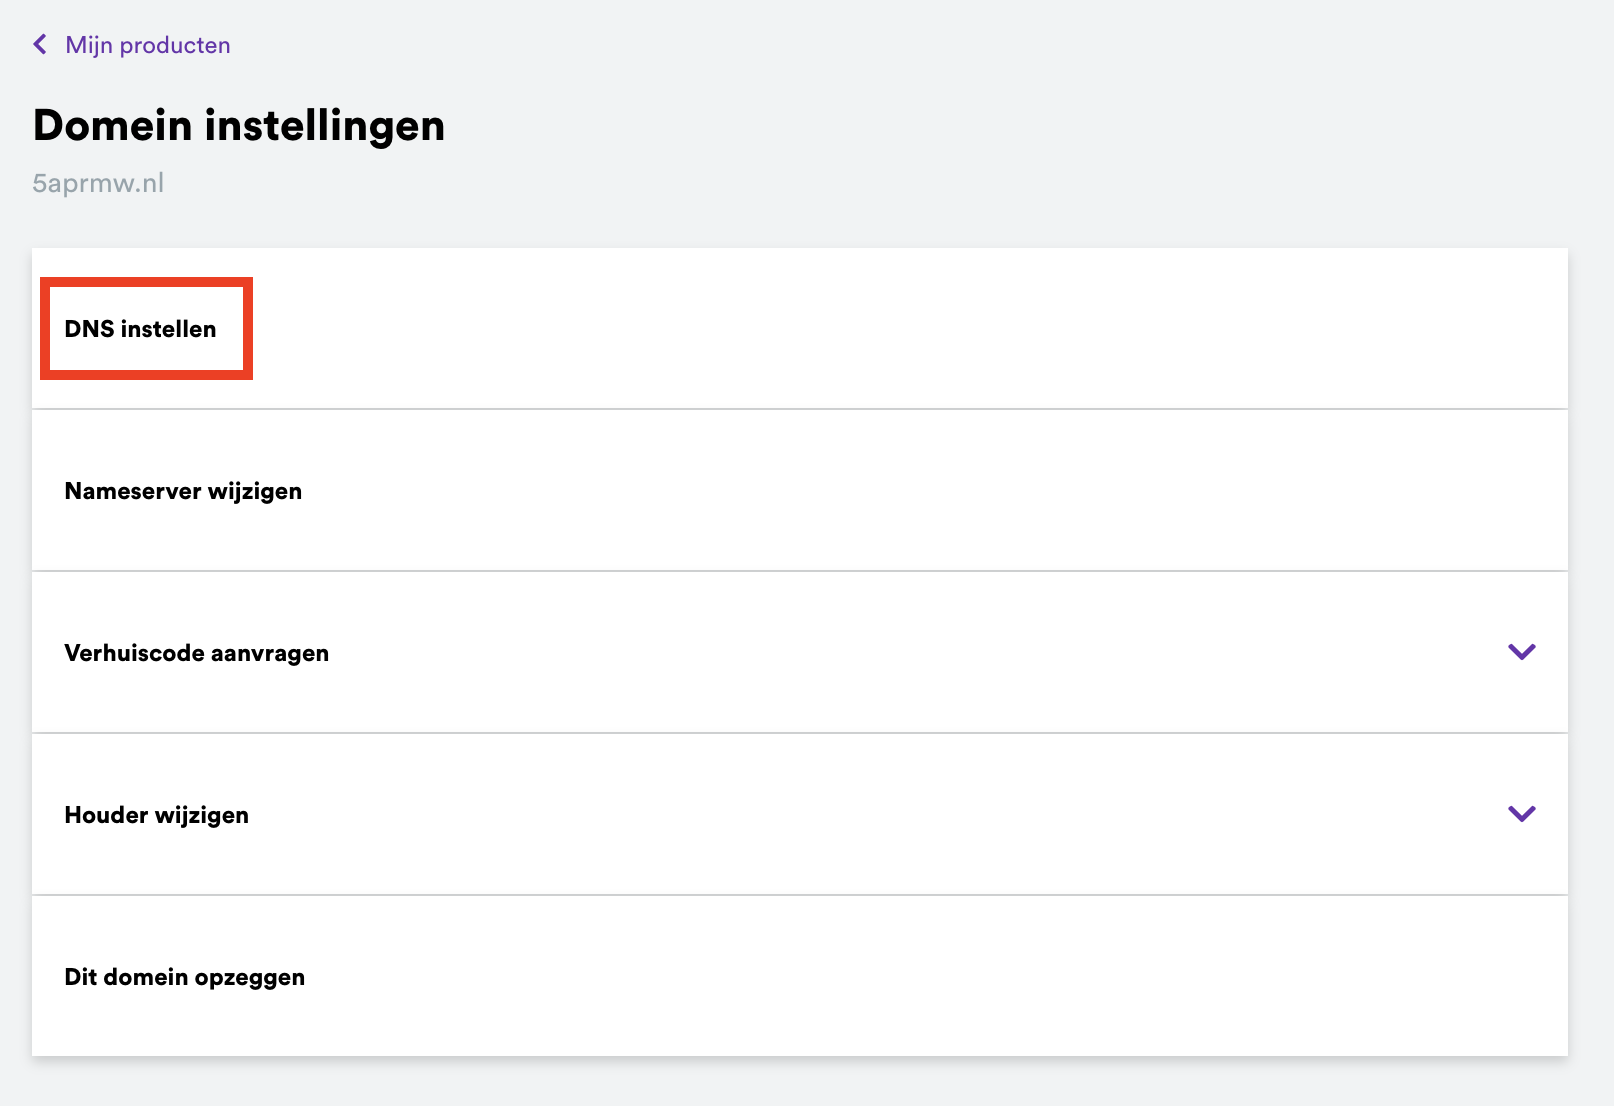Navigate back via Mijn producten
The height and width of the screenshot is (1106, 1614).
147,44
